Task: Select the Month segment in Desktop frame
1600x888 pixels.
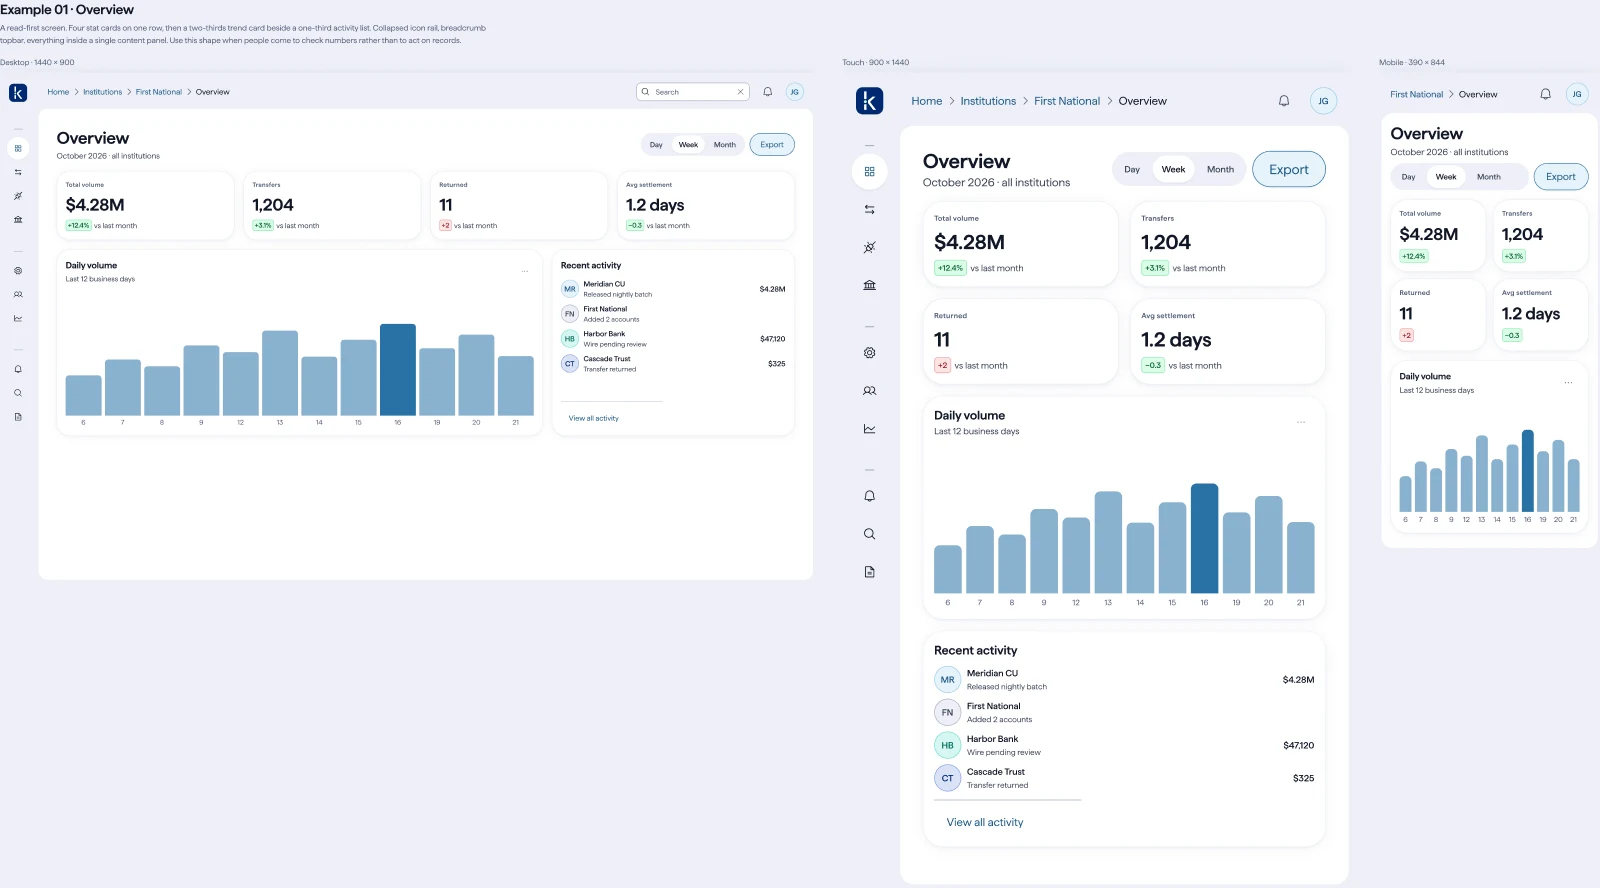Action: (x=725, y=145)
